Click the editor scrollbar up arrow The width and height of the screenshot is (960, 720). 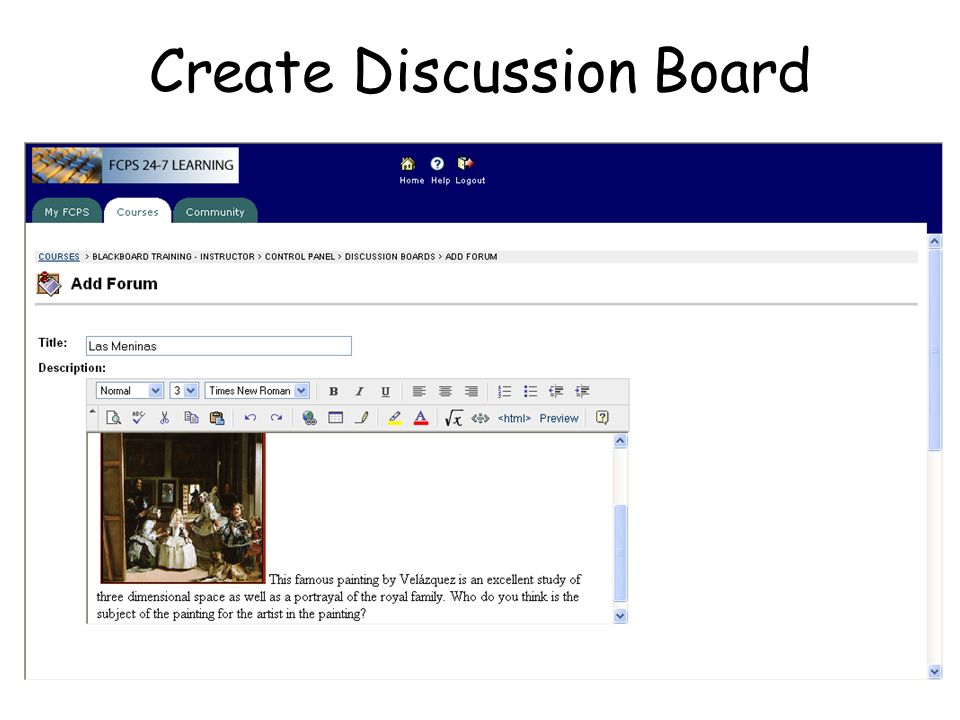pos(620,441)
